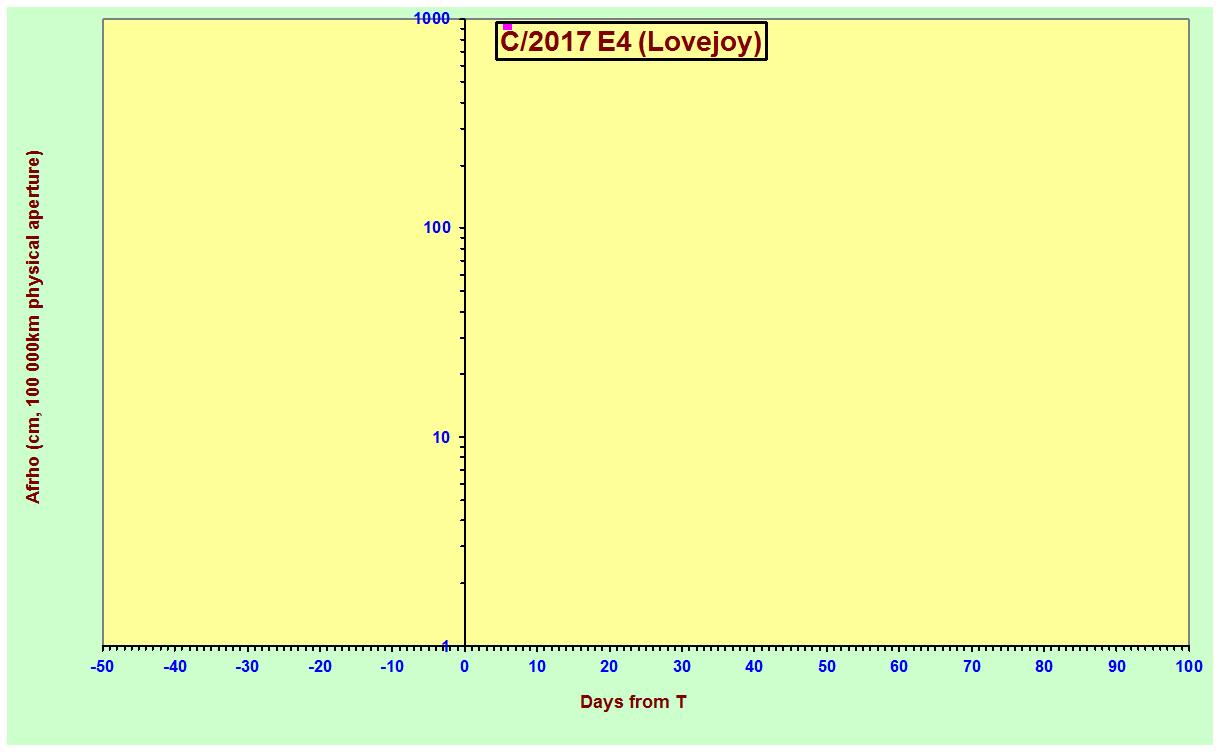Click the x-axis title Days from T
Image resolution: width=1220 pixels, height=752 pixels.
[633, 702]
